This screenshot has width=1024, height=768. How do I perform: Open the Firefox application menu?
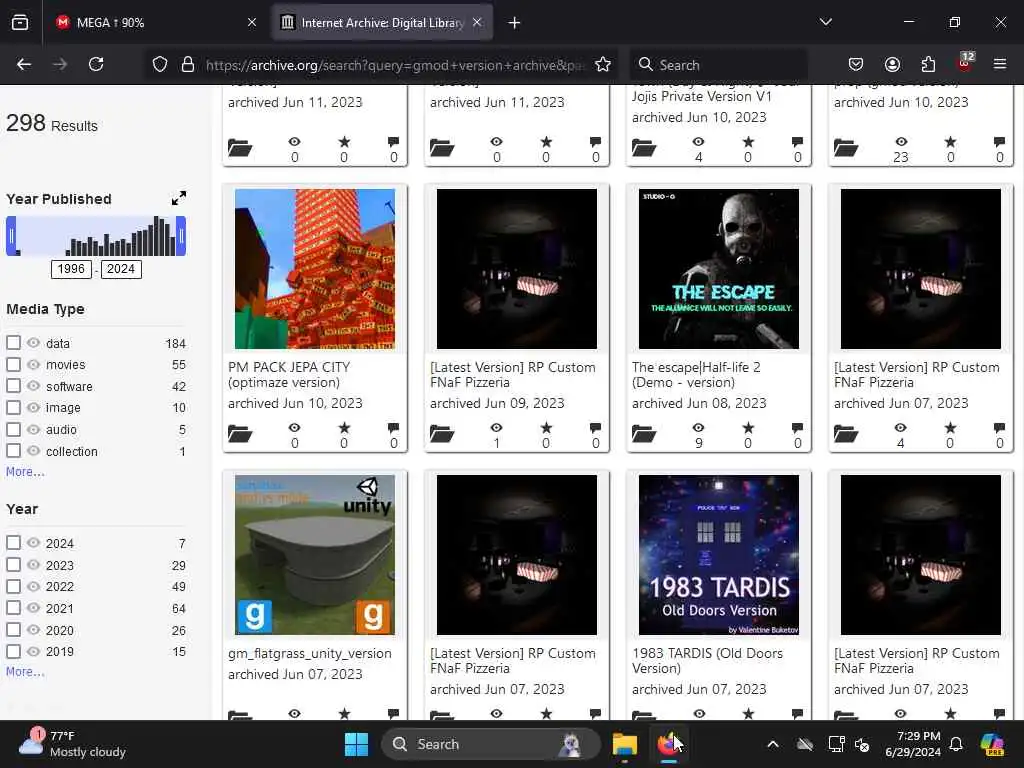pyautogui.click(x=1000, y=64)
